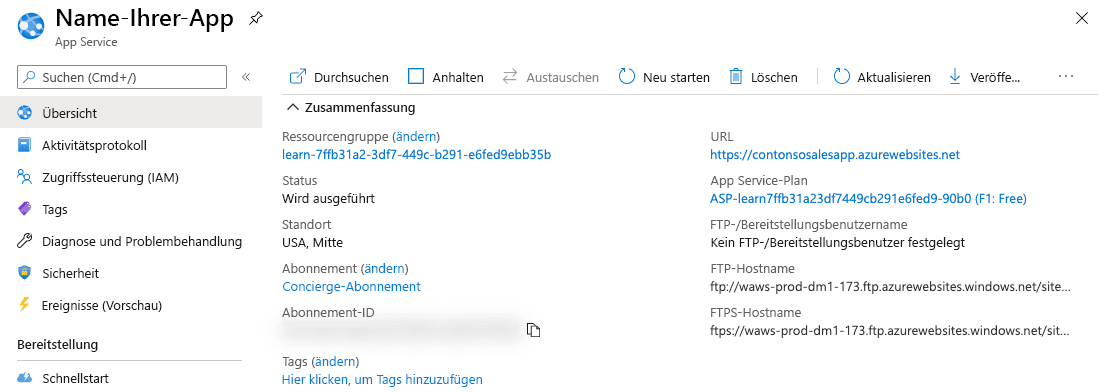Click the Zugriffssteuerung people icon
The width and height of the screenshot is (1113, 392).
(25, 178)
